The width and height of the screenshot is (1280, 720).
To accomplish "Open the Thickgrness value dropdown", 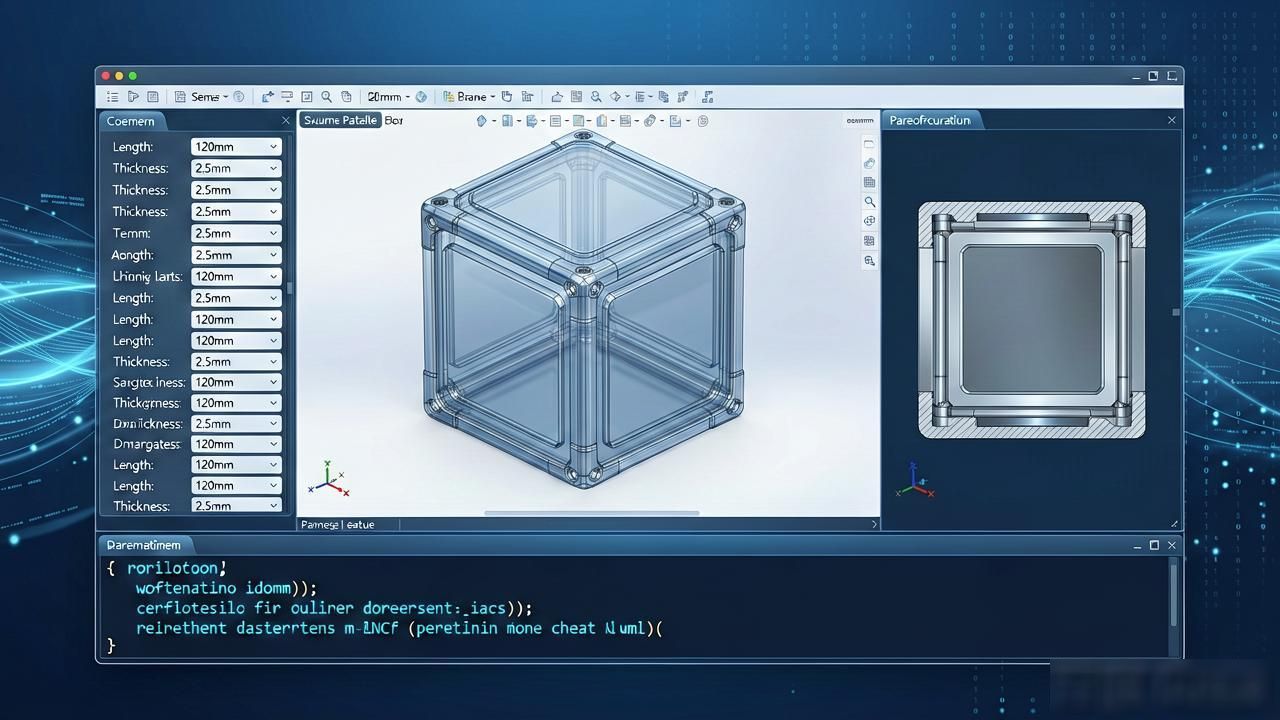I will pos(236,403).
